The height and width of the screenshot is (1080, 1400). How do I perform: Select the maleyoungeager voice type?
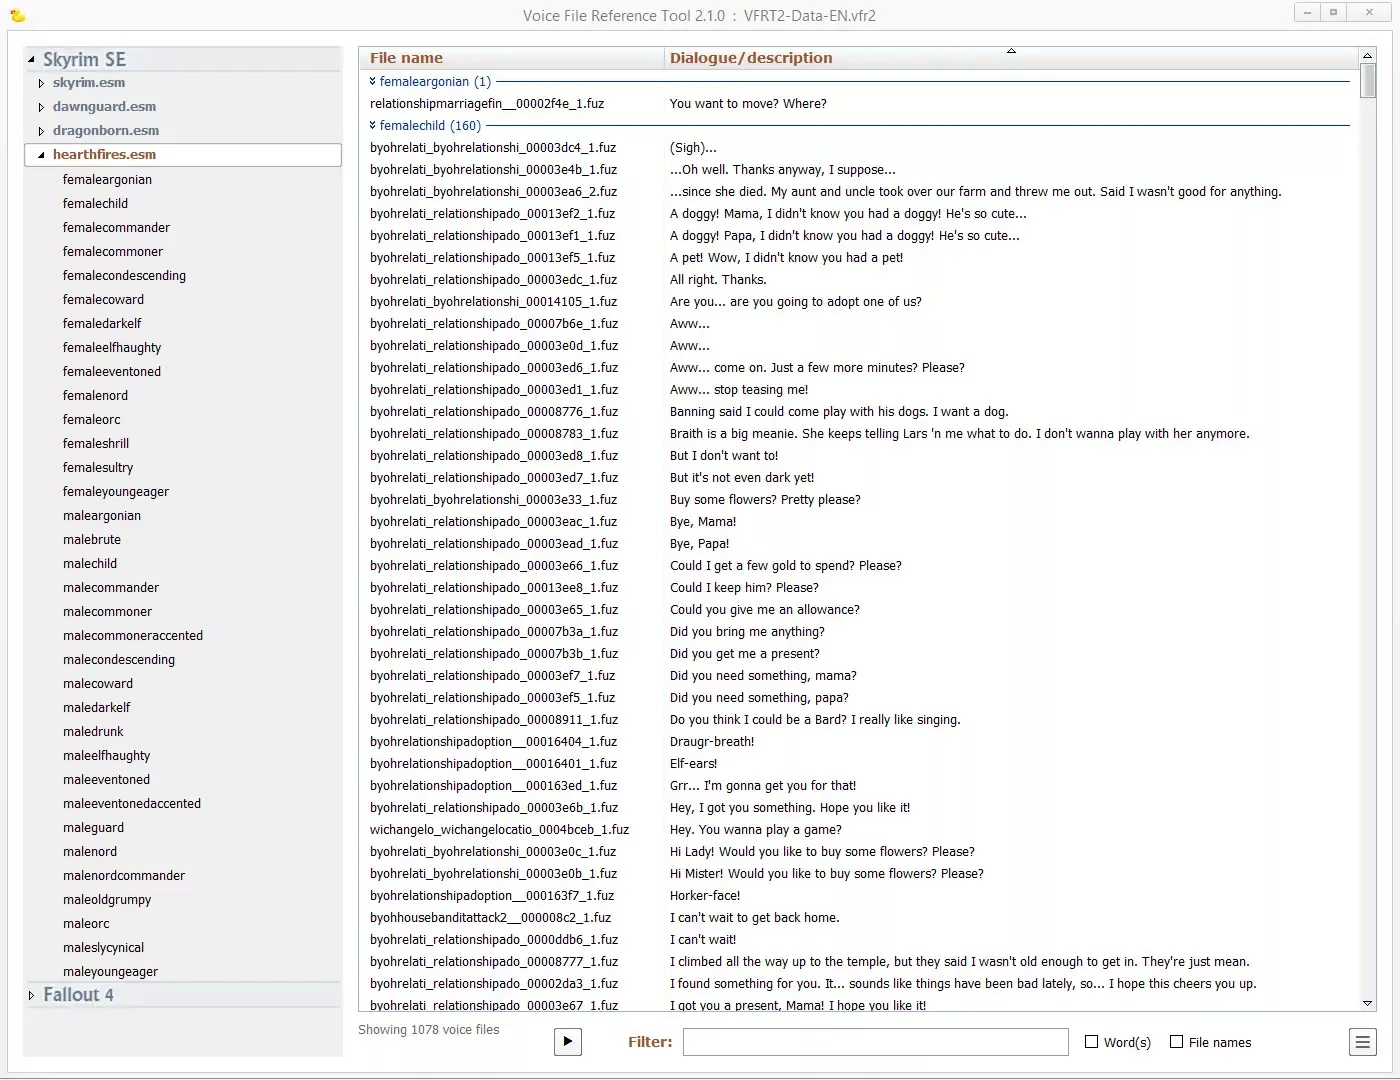110,972
